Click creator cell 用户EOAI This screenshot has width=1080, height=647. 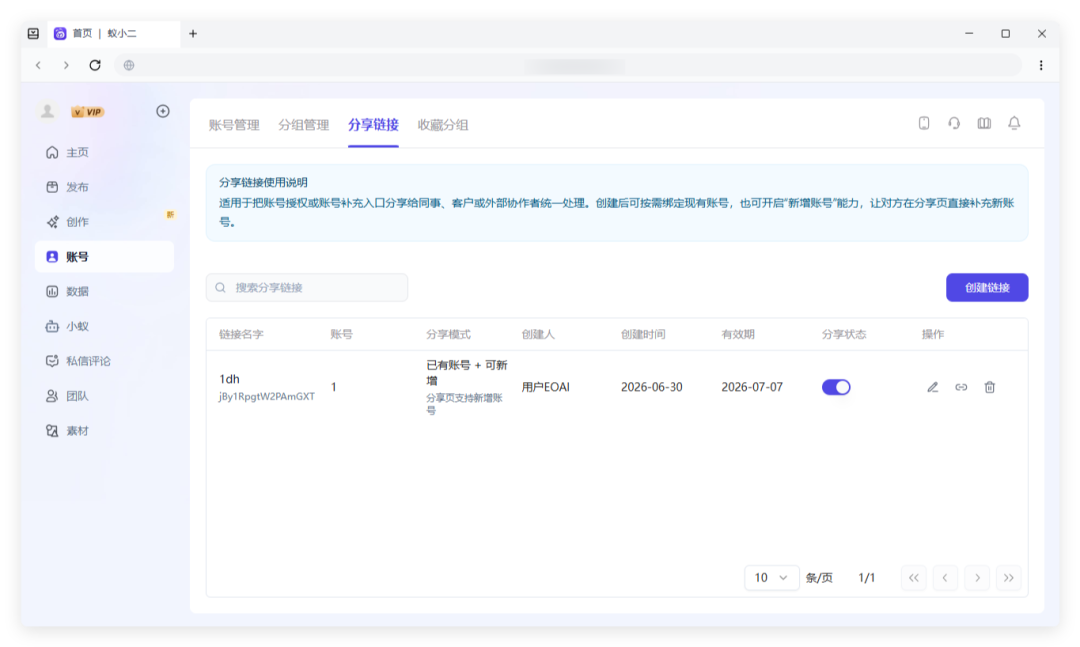[x=546, y=387]
